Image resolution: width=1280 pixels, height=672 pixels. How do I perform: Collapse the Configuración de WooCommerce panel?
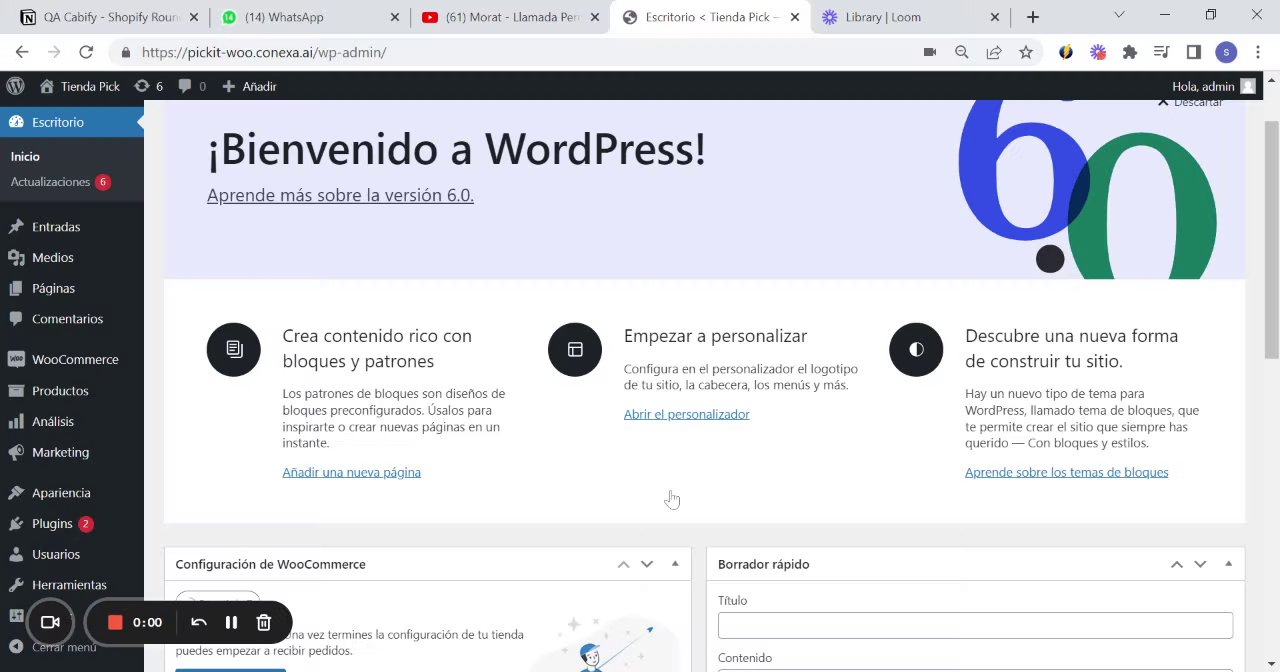pos(675,564)
